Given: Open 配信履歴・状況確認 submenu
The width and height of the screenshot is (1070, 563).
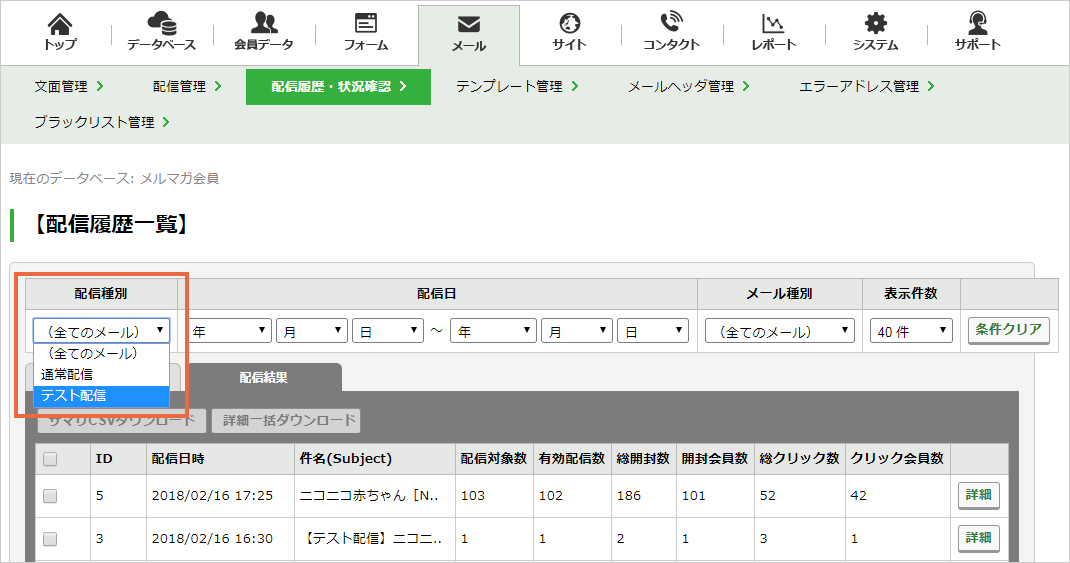Looking at the screenshot, I should [x=338, y=87].
